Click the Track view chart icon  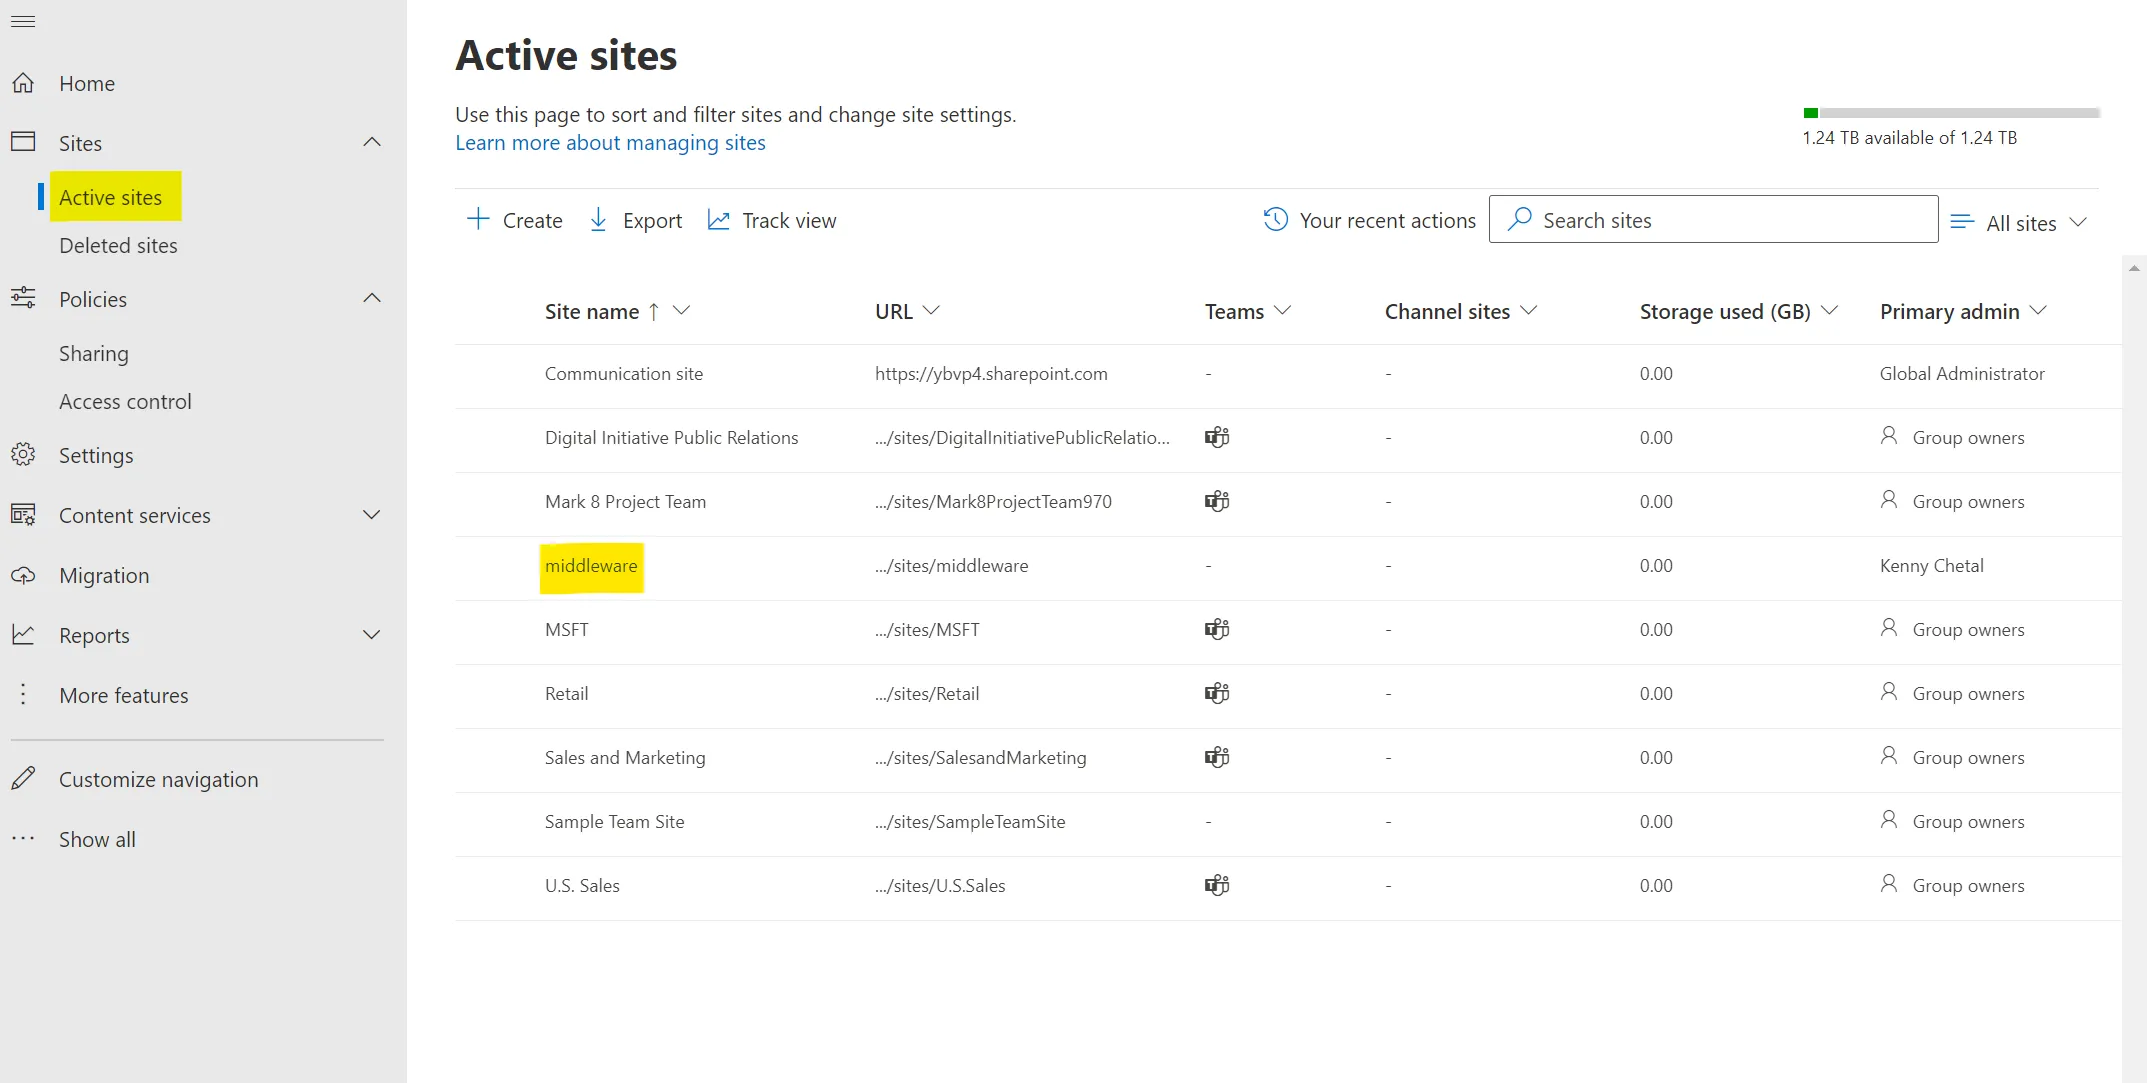[x=718, y=219]
